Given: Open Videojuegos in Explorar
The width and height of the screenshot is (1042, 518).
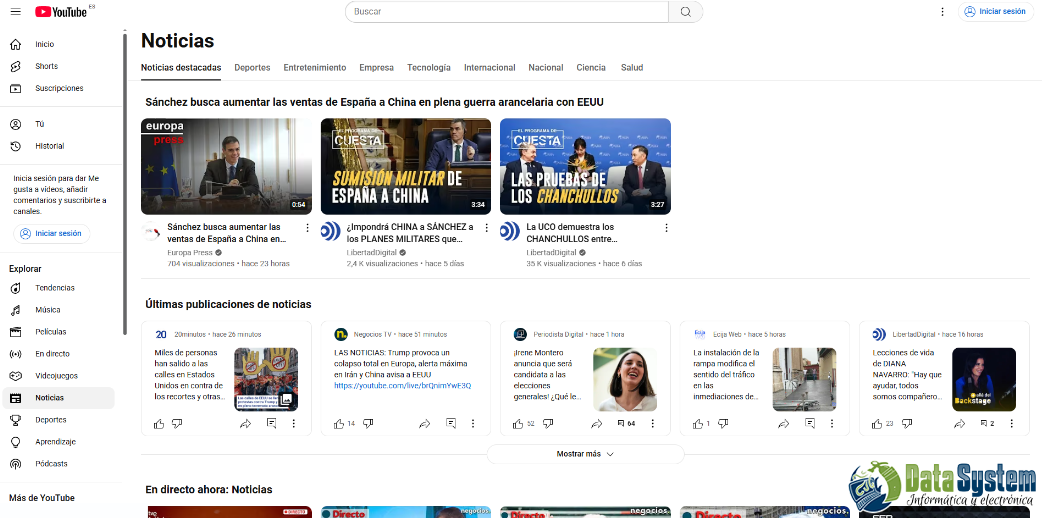Looking at the screenshot, I should [x=57, y=375].
